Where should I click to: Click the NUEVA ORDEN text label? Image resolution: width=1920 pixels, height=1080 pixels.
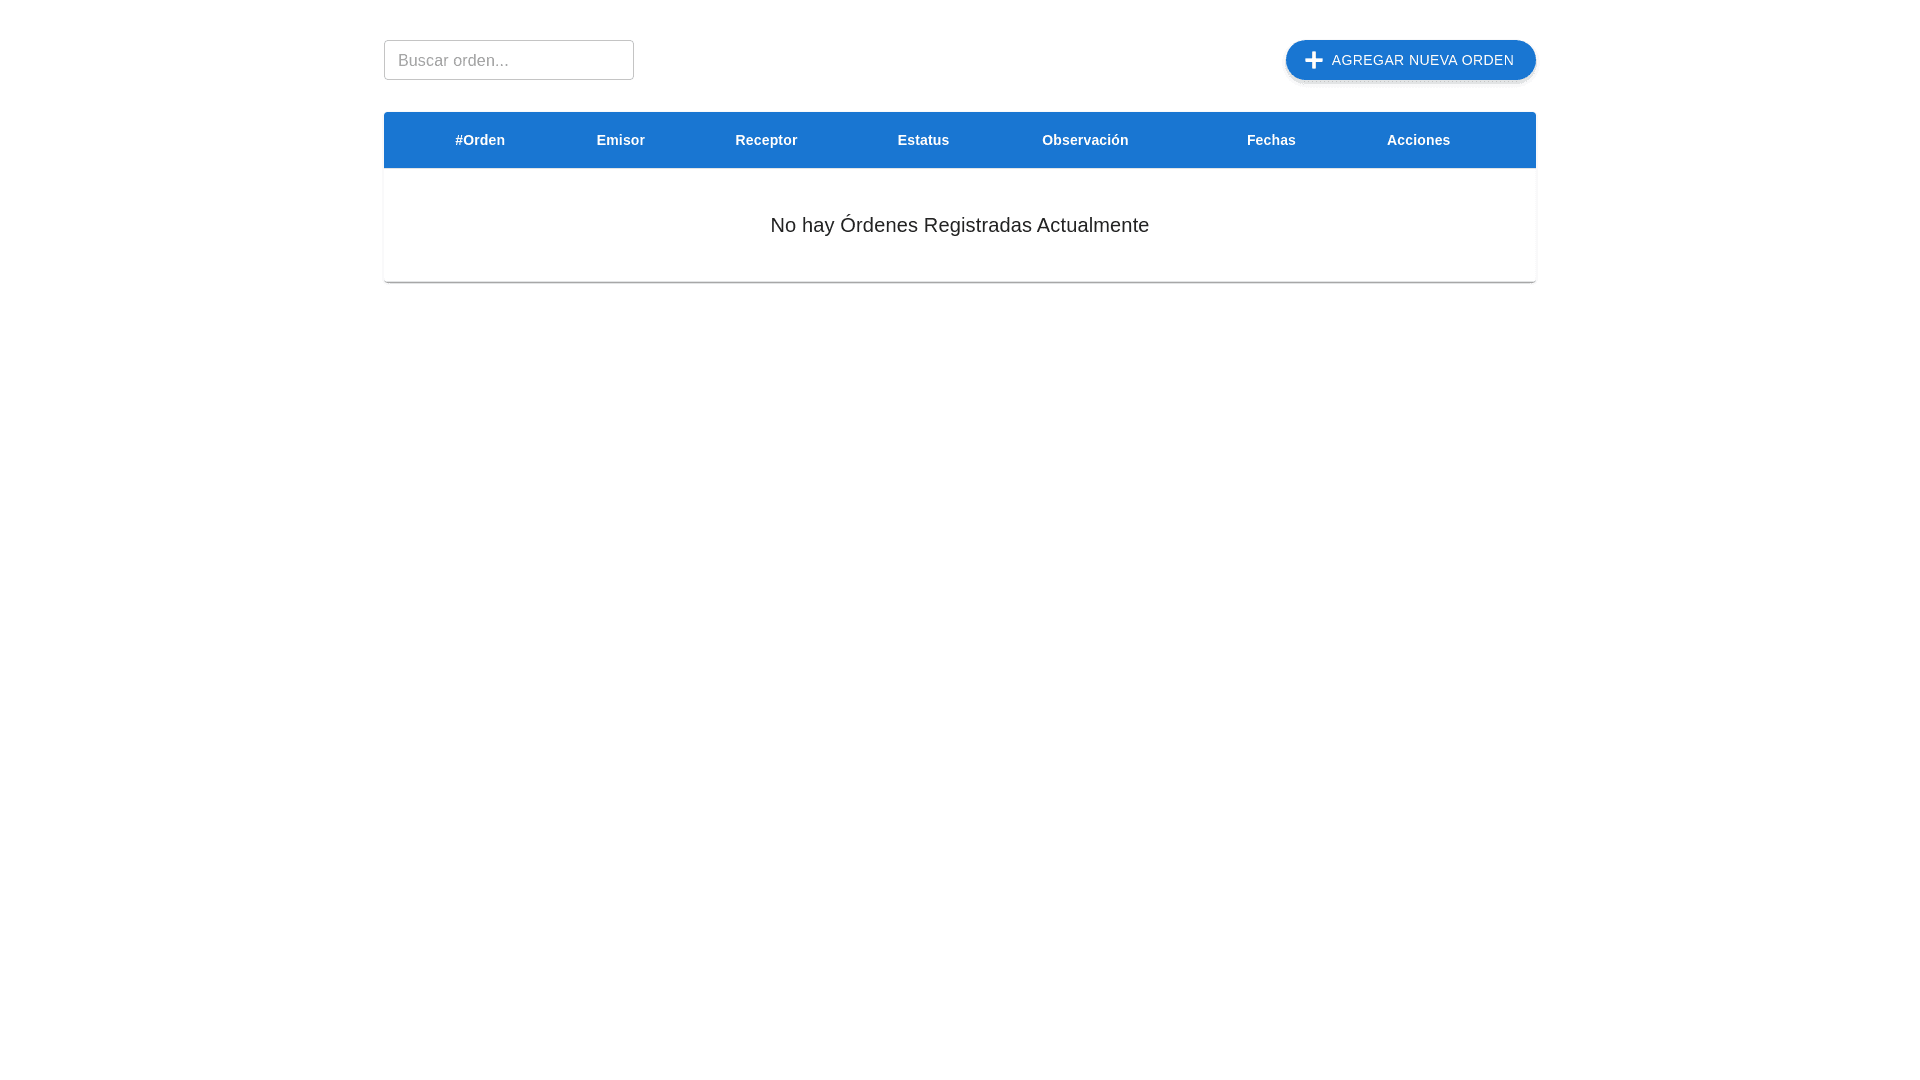pyautogui.click(x=1460, y=60)
